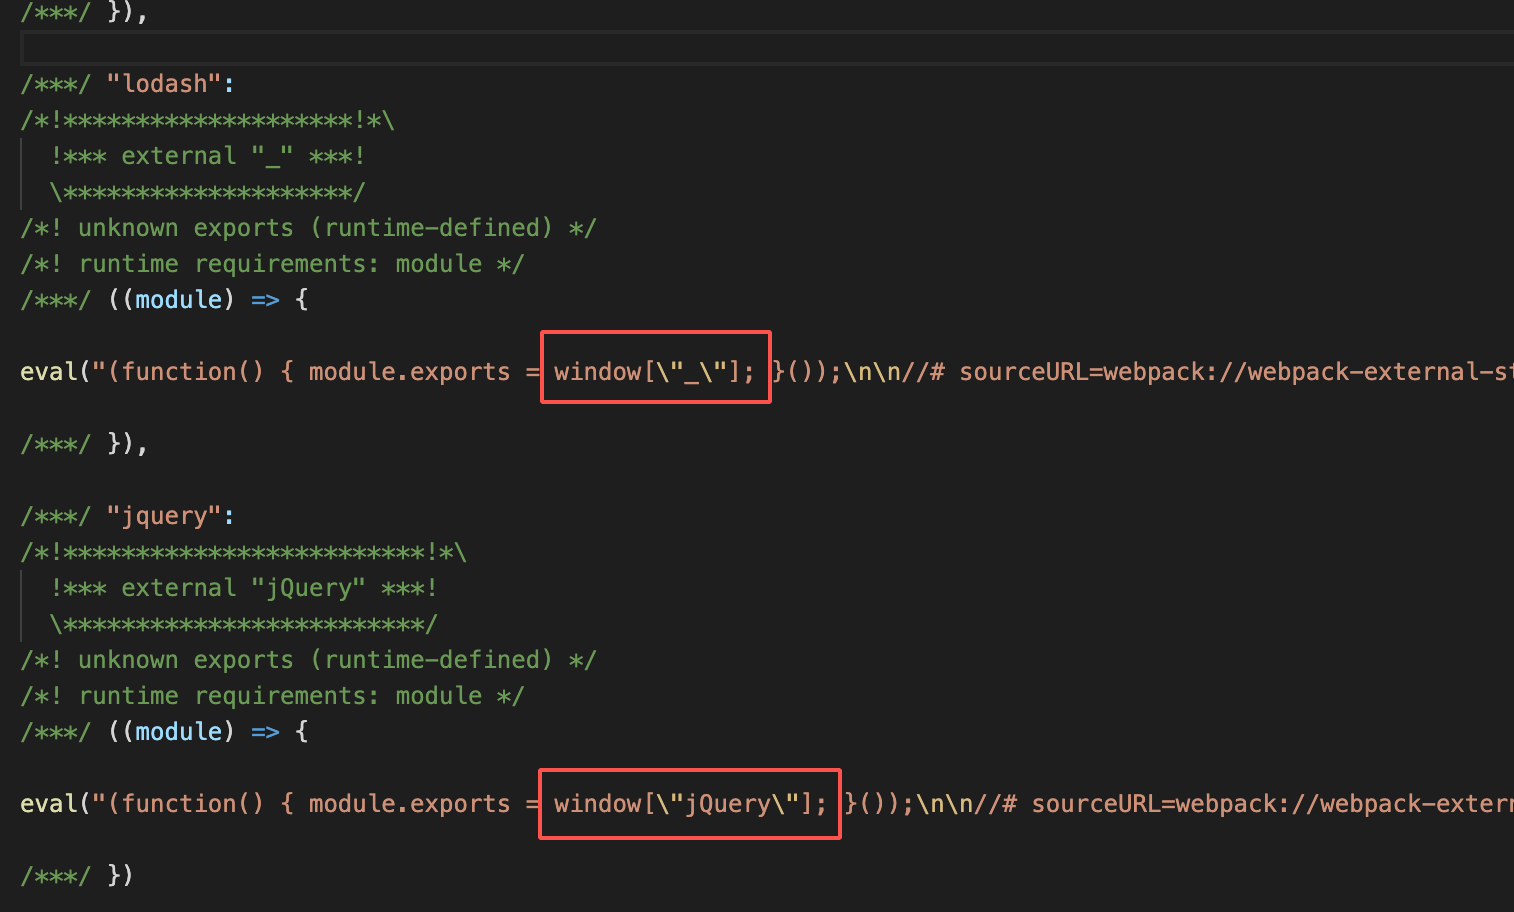The image size is (1514, 912).
Task: Click the /*!*****!*\ banner line under jquery
Action: pos(244,552)
